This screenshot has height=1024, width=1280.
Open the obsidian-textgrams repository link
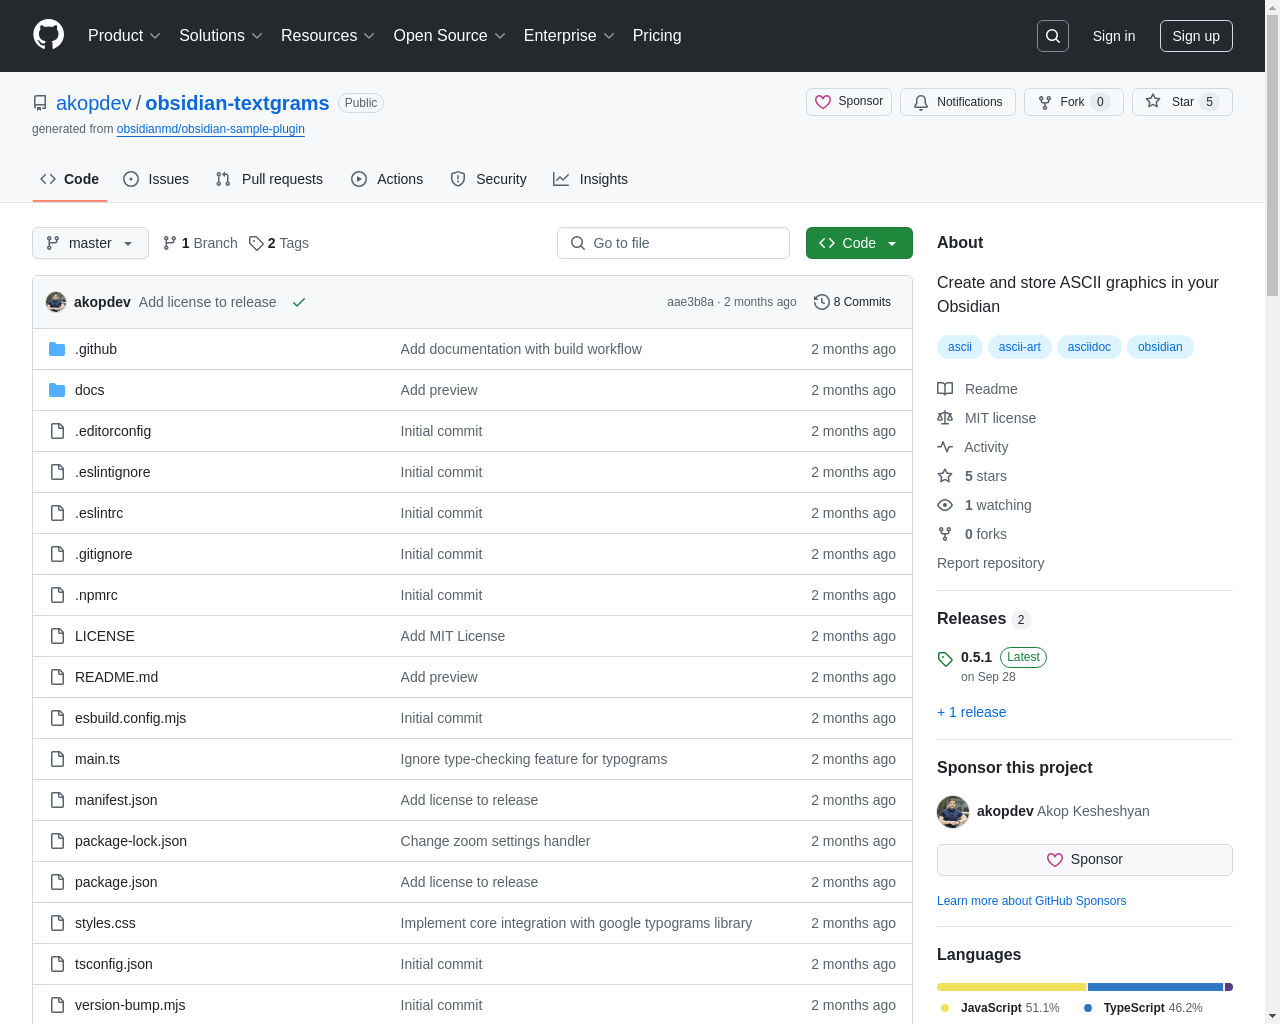pos(237,103)
